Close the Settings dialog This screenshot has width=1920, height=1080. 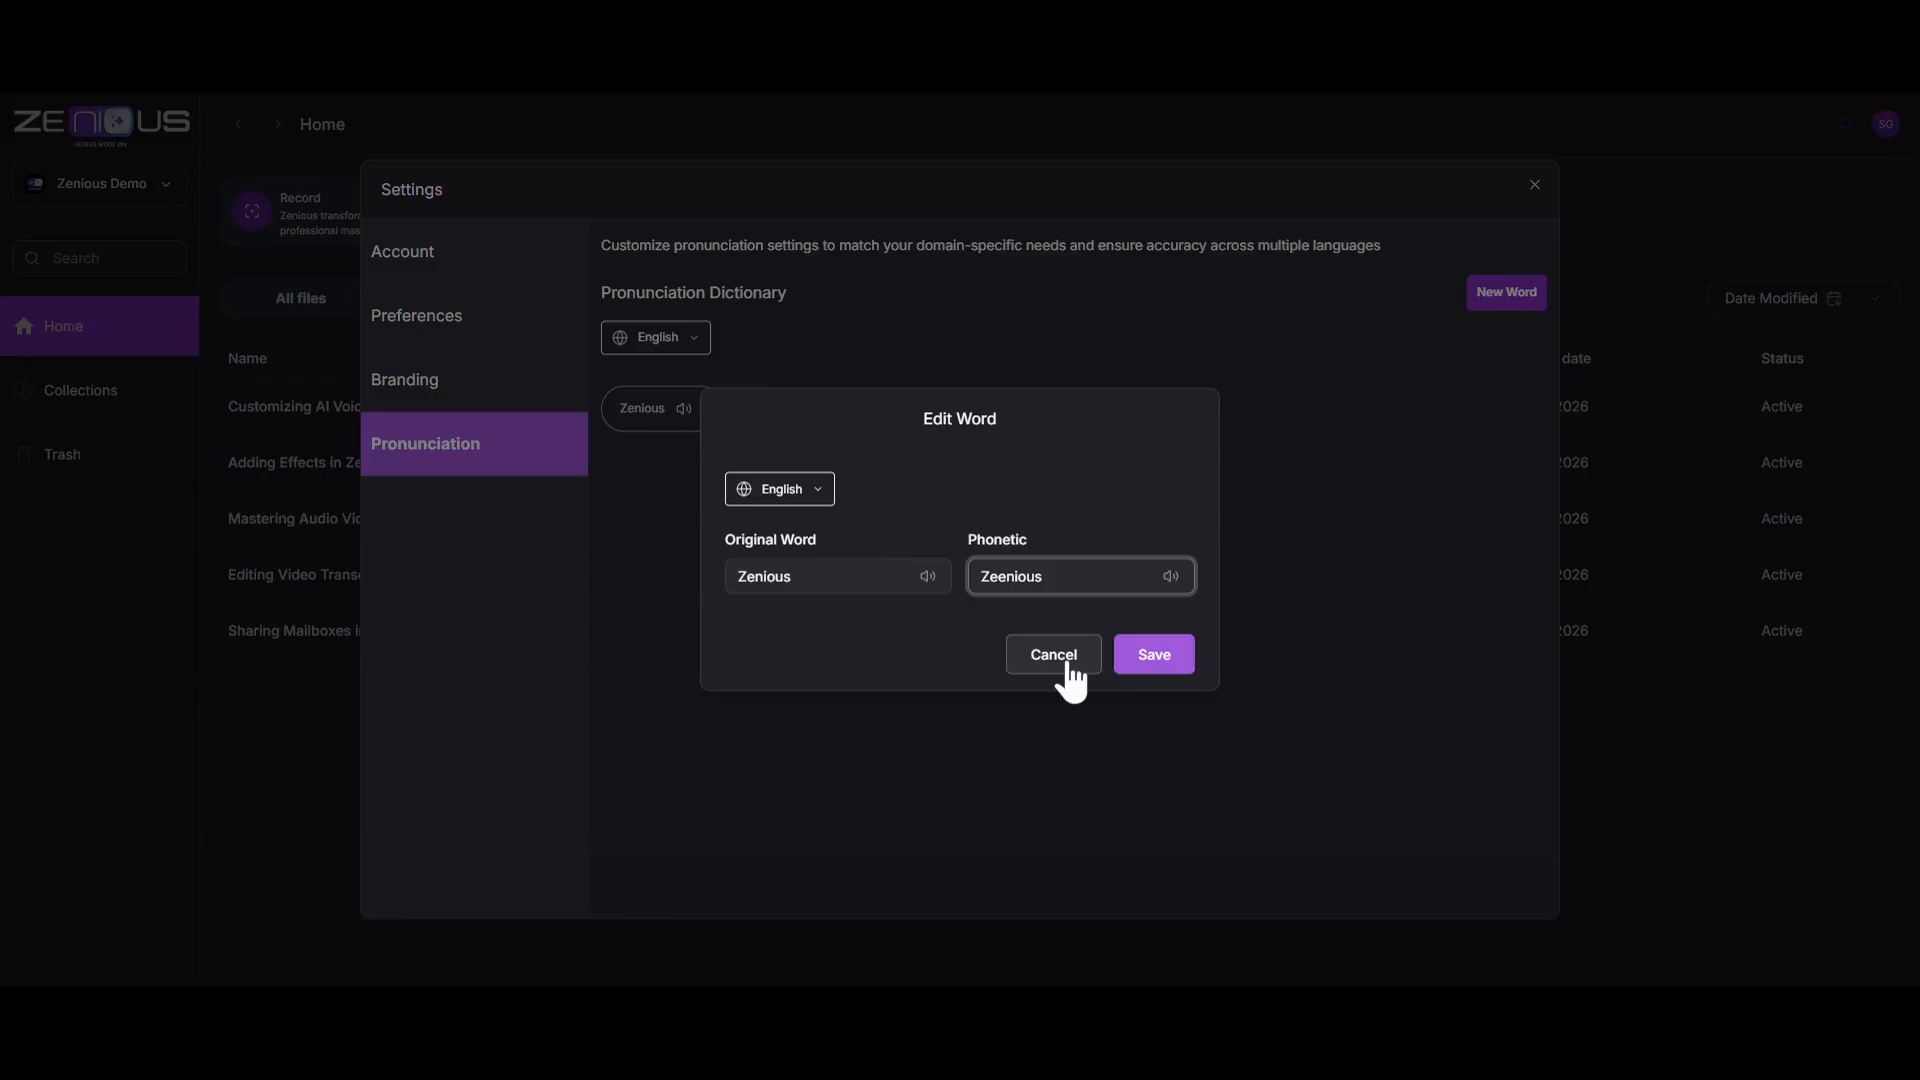tap(1534, 185)
